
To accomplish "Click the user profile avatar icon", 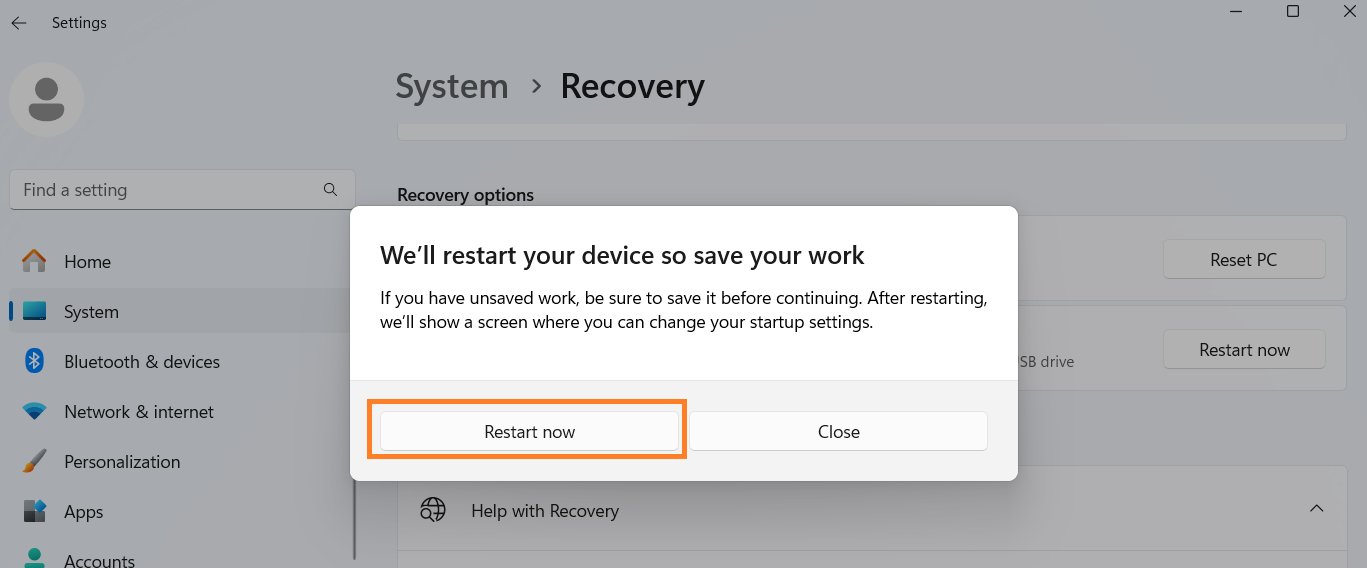I will point(46,99).
